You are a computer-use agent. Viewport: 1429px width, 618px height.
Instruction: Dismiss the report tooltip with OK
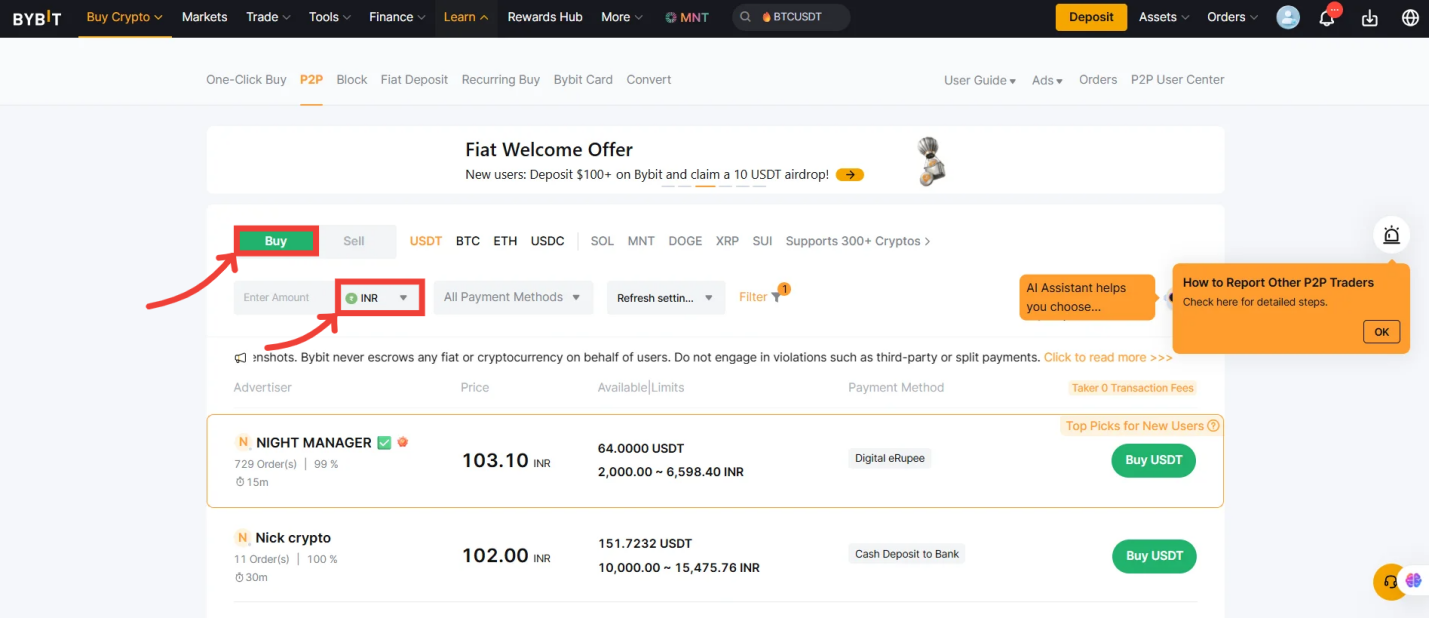pos(1381,331)
